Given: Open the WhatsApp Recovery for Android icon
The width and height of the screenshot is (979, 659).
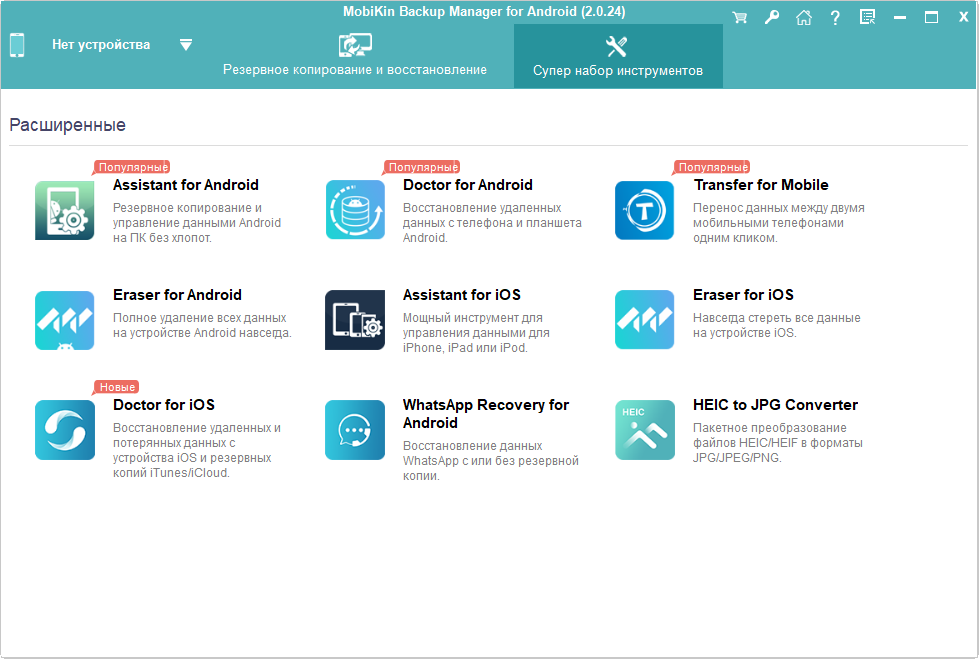Looking at the screenshot, I should pos(355,430).
